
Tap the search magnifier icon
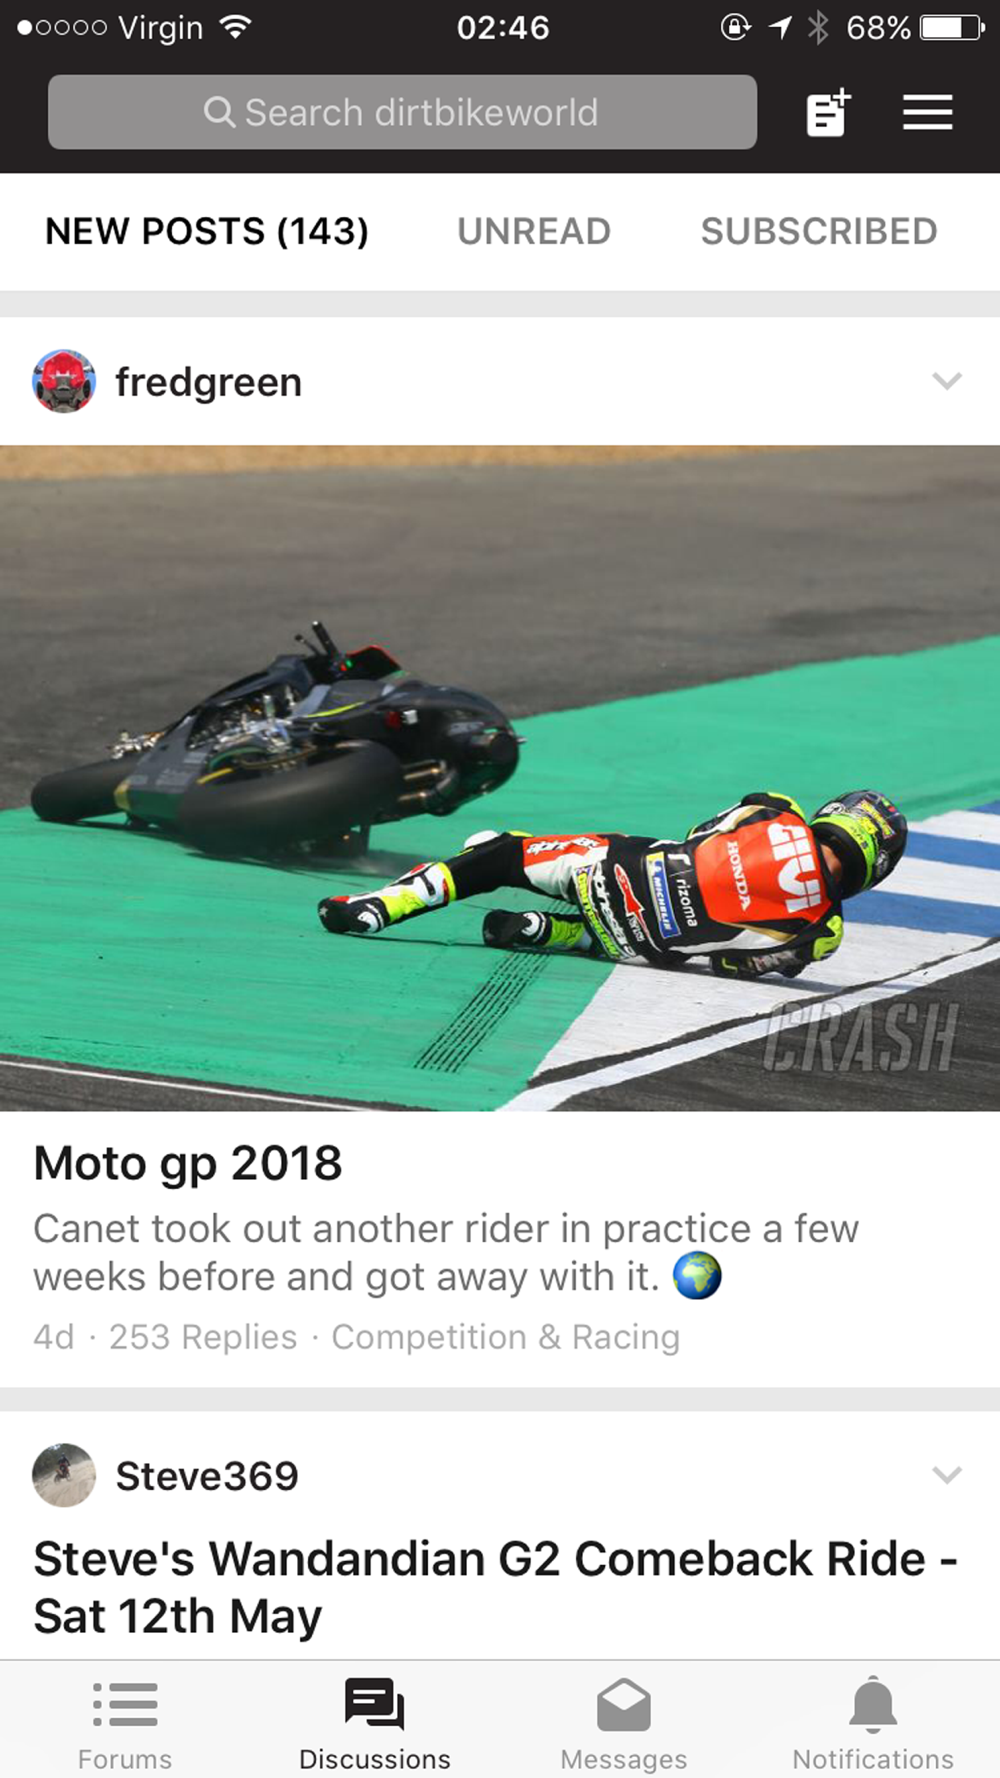pyautogui.click(x=219, y=112)
